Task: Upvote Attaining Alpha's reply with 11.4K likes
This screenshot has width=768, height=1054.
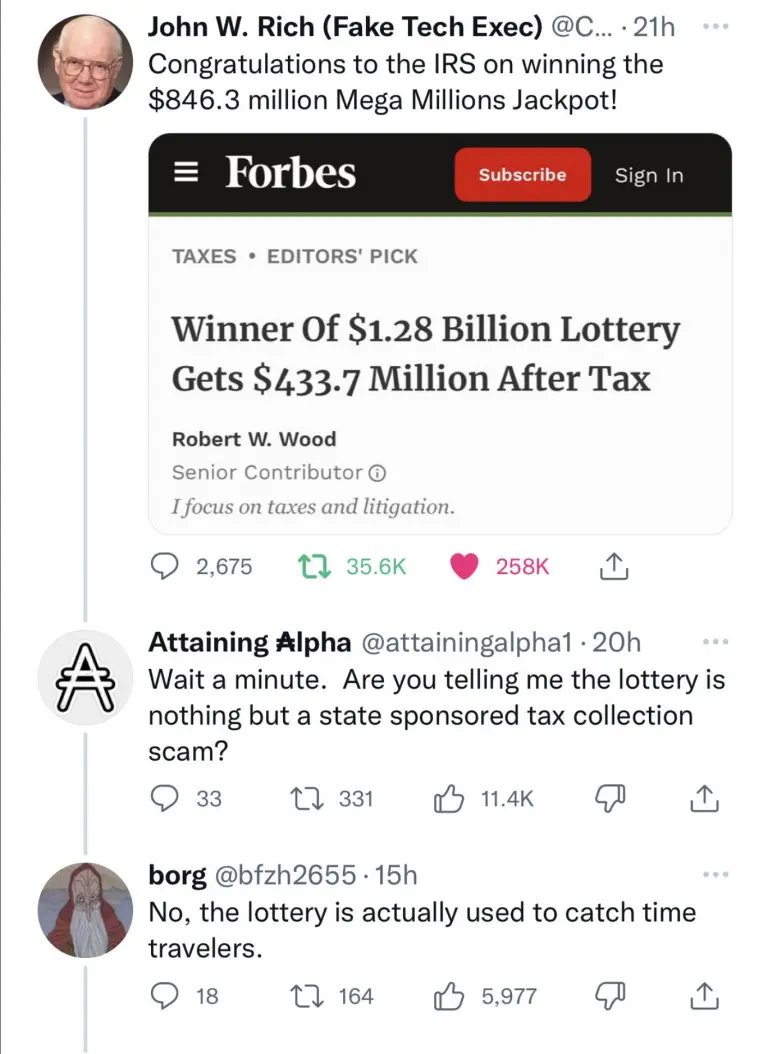Action: (448, 798)
